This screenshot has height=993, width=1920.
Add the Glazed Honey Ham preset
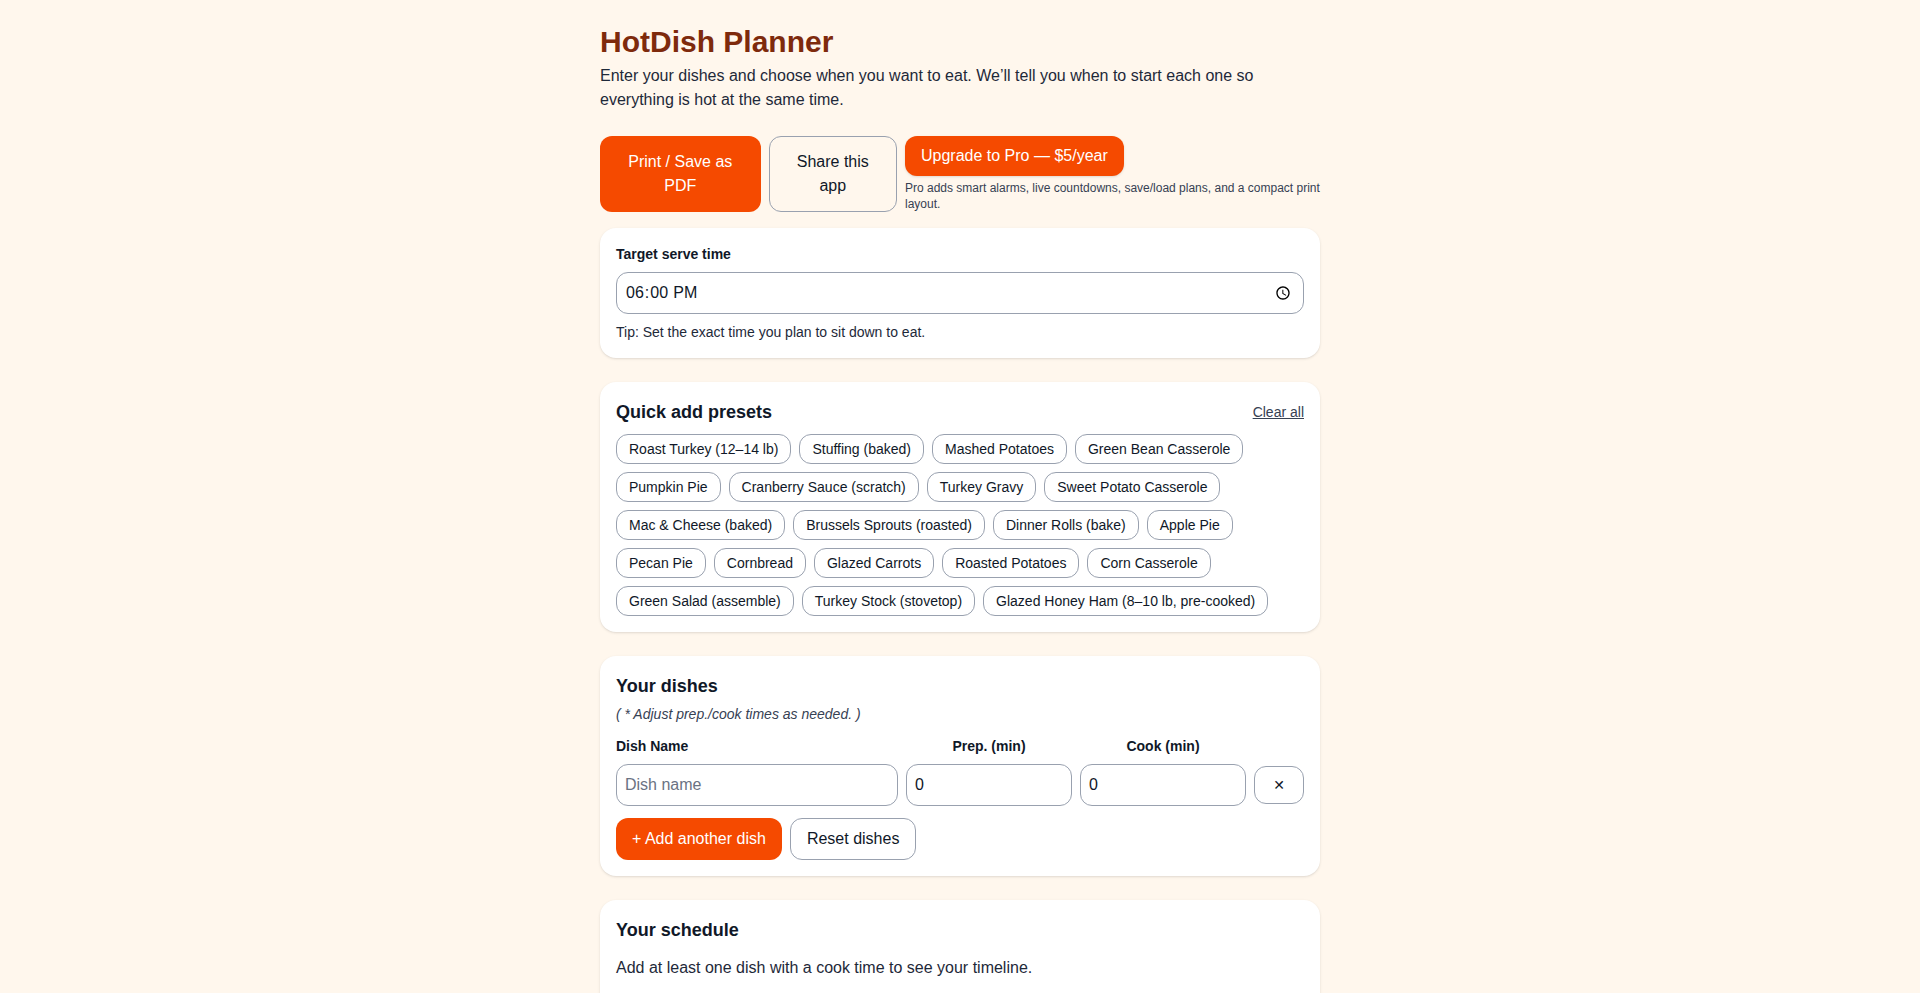1124,601
